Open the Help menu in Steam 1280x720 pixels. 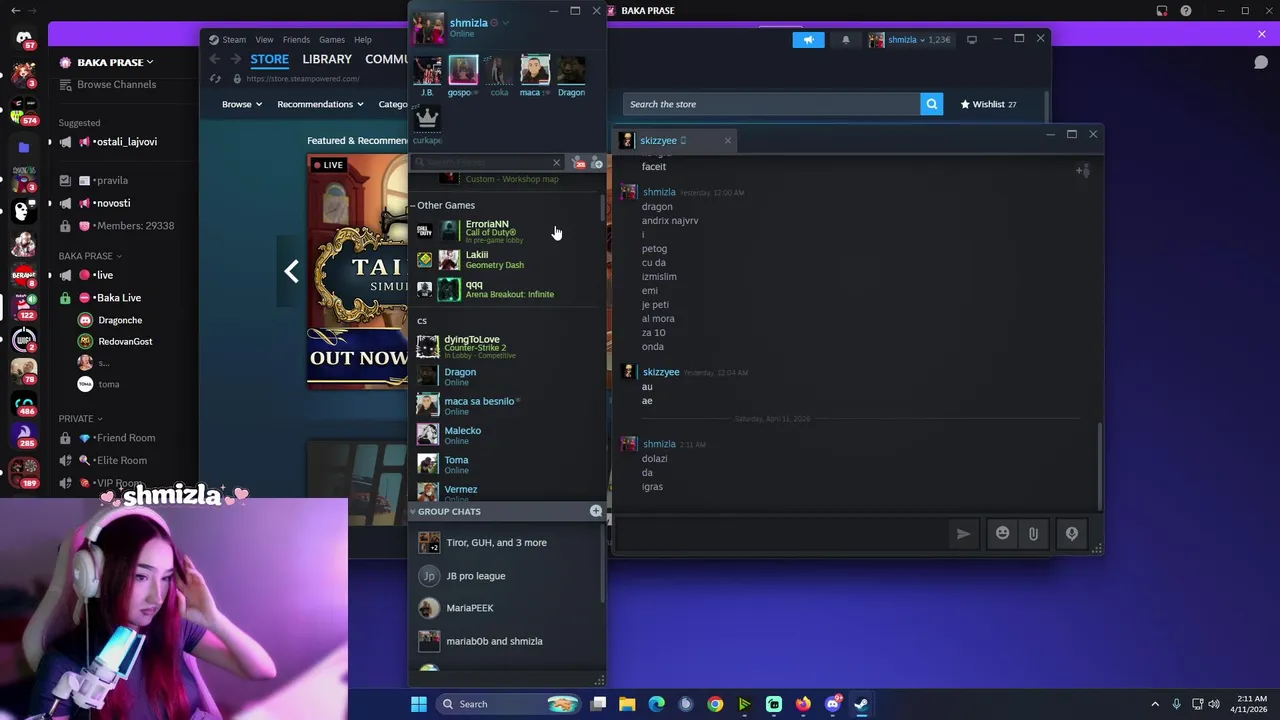tap(362, 40)
